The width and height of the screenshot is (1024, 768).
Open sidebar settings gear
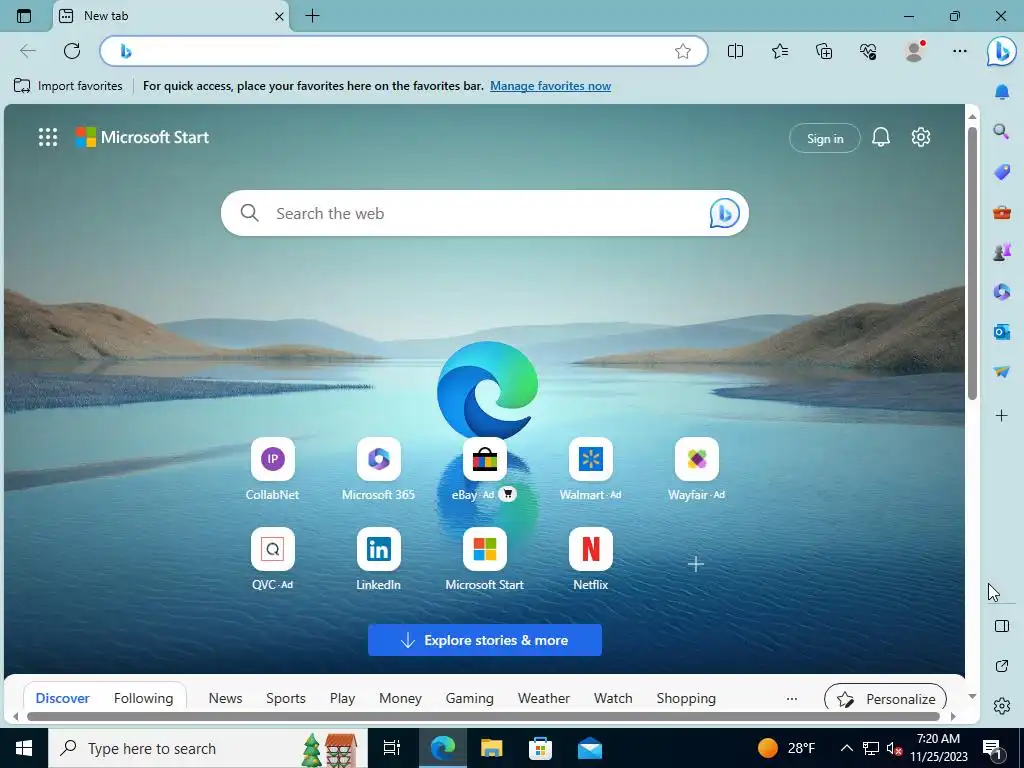[1002, 706]
